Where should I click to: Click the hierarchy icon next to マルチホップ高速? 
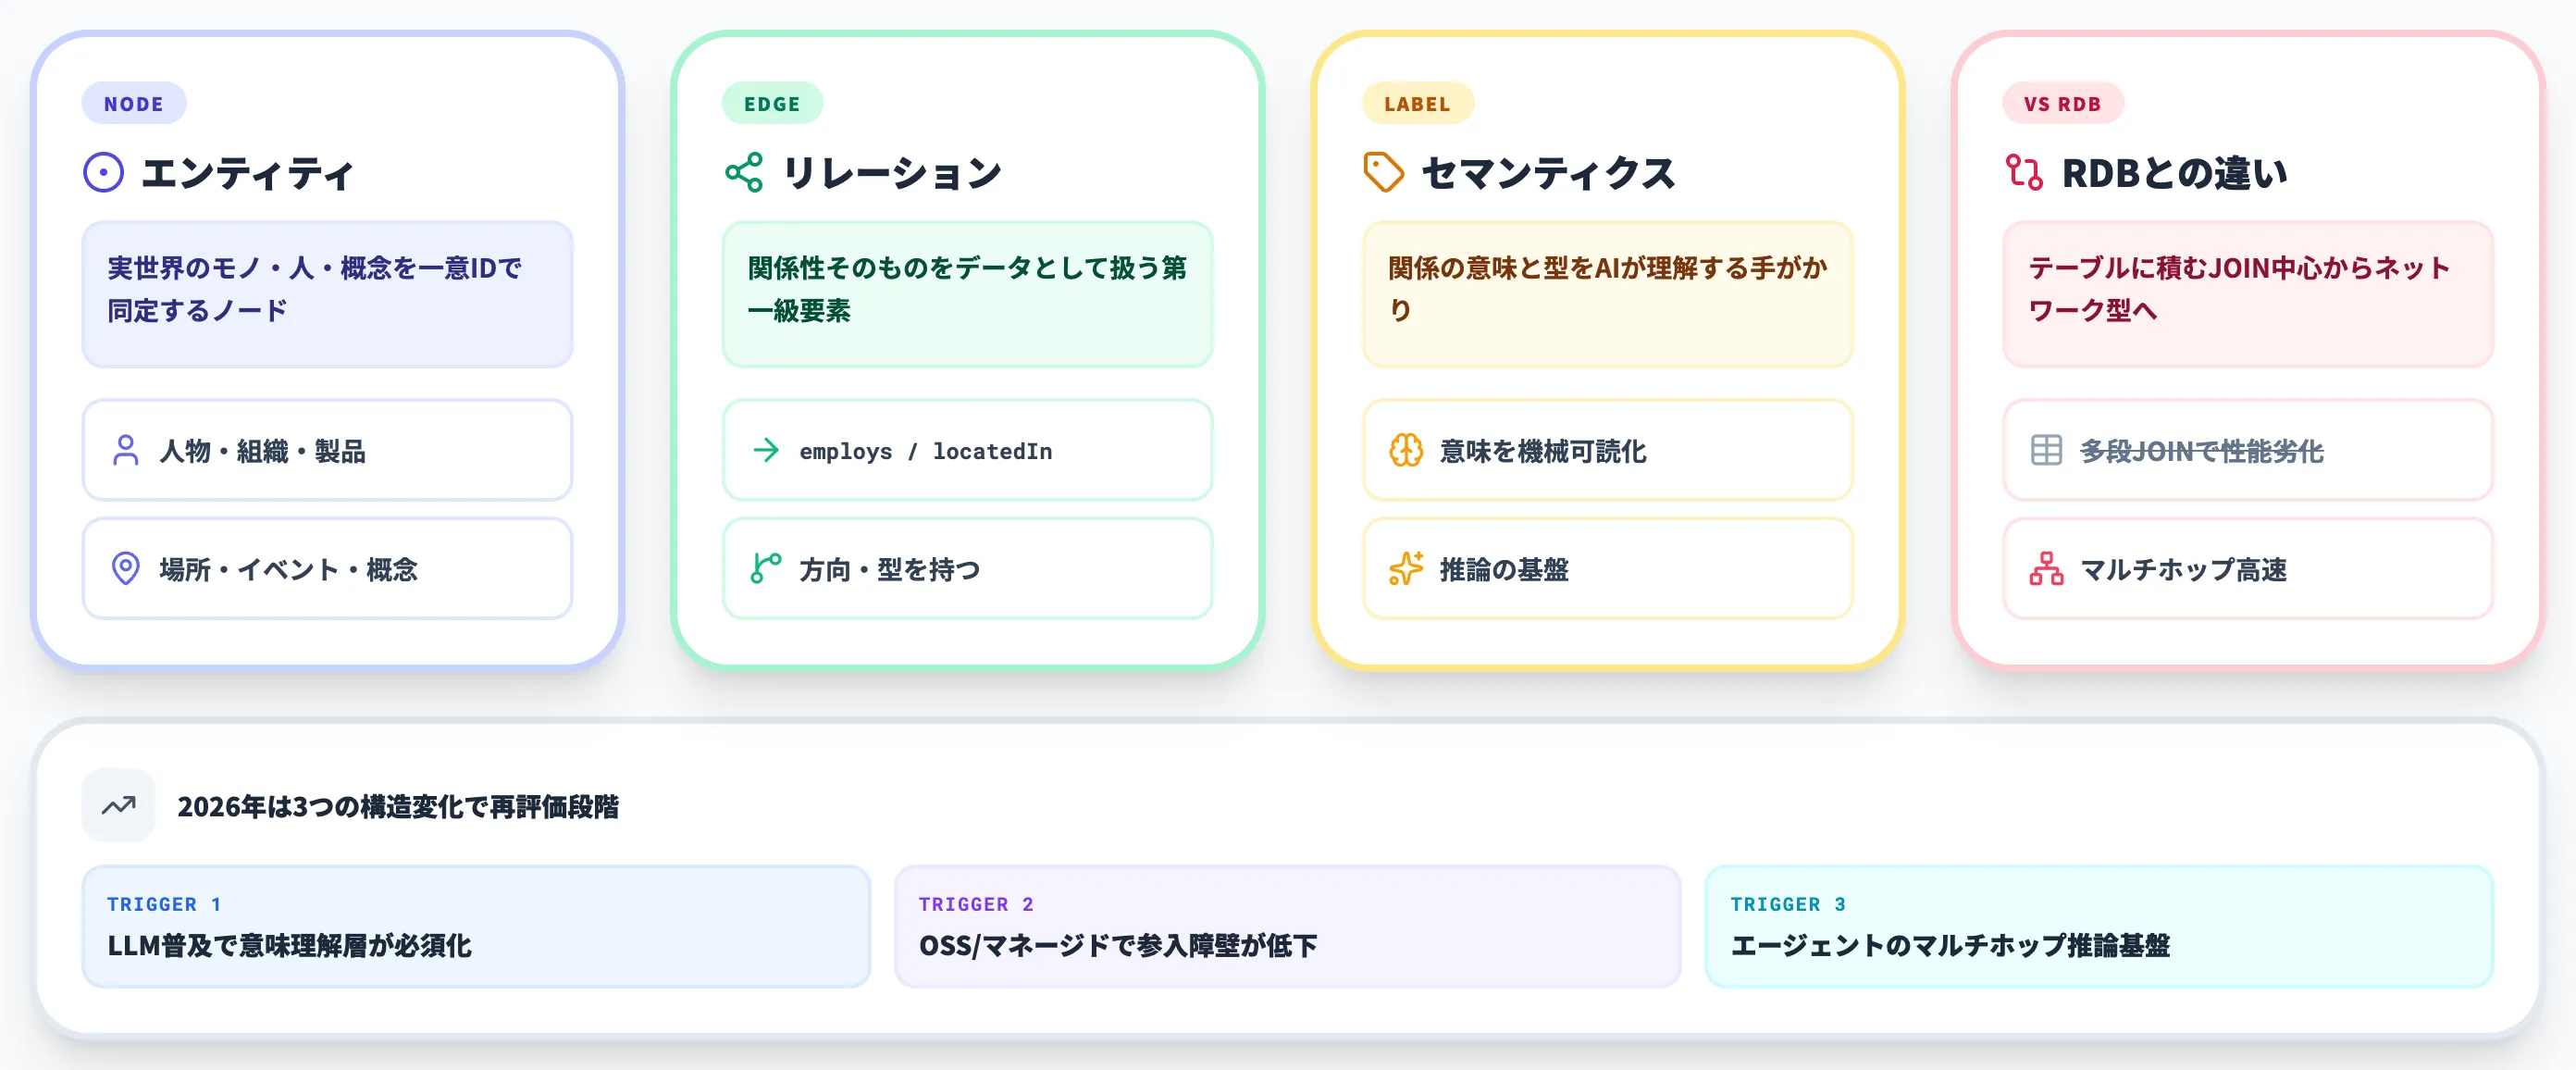pyautogui.click(x=2044, y=569)
